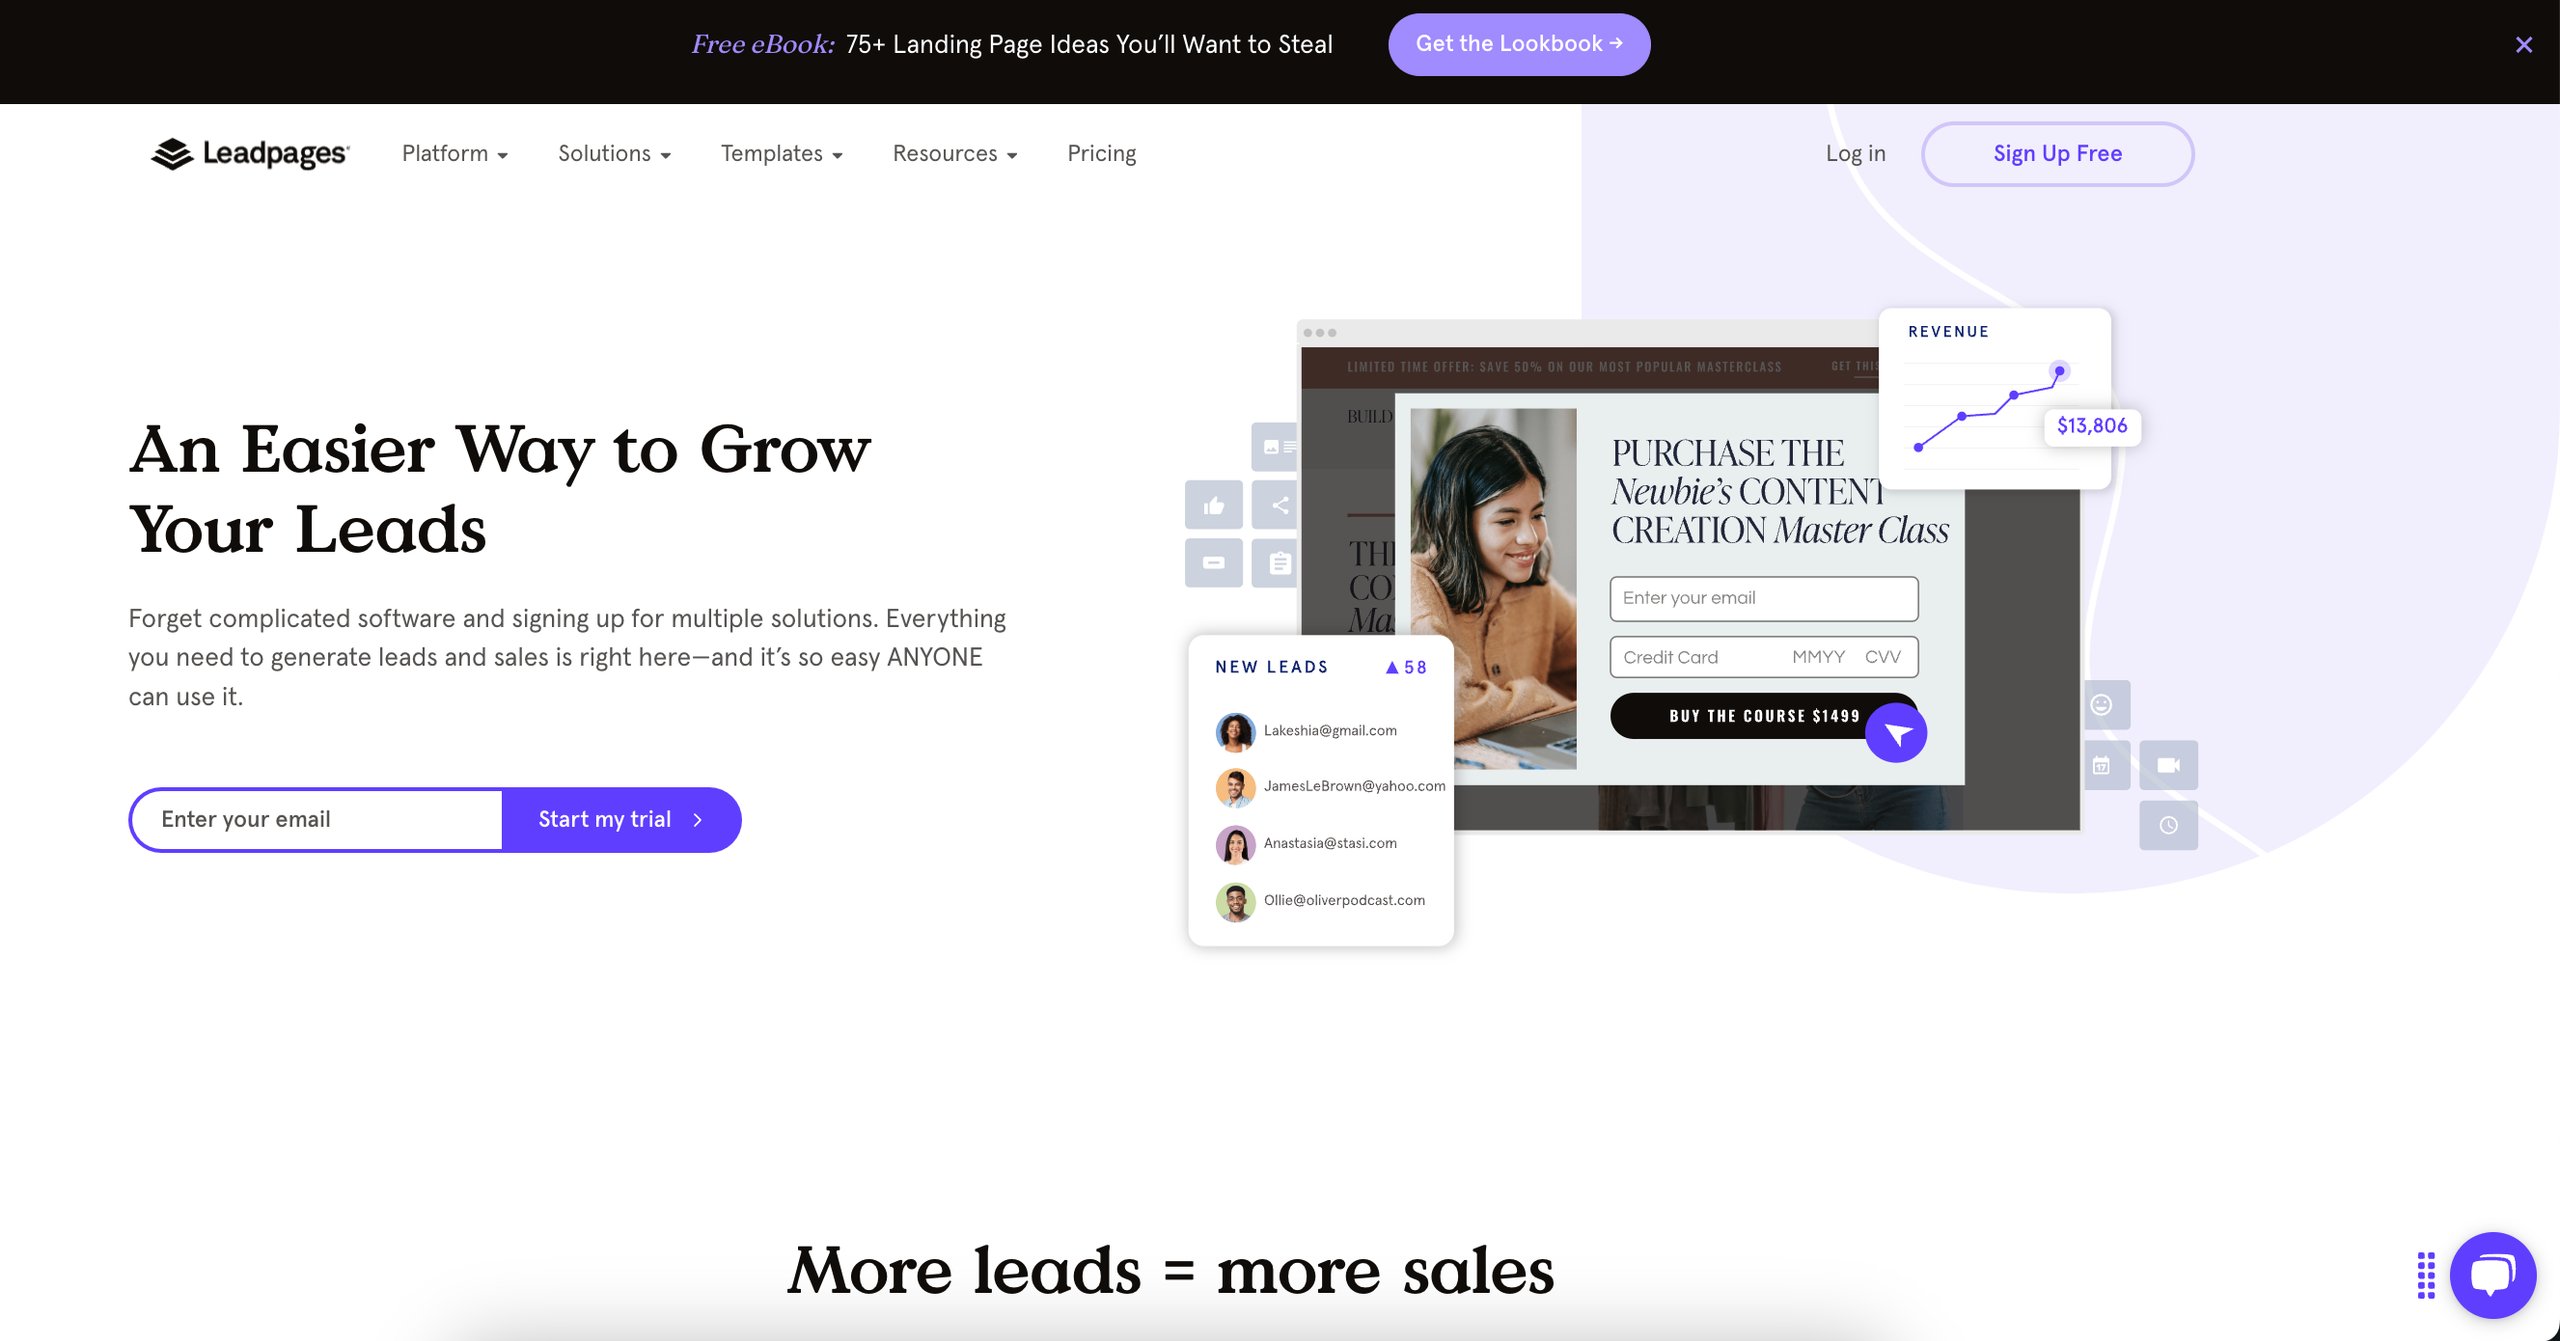2560x1341 pixels.
Task: Open the Resources menu
Action: point(955,154)
